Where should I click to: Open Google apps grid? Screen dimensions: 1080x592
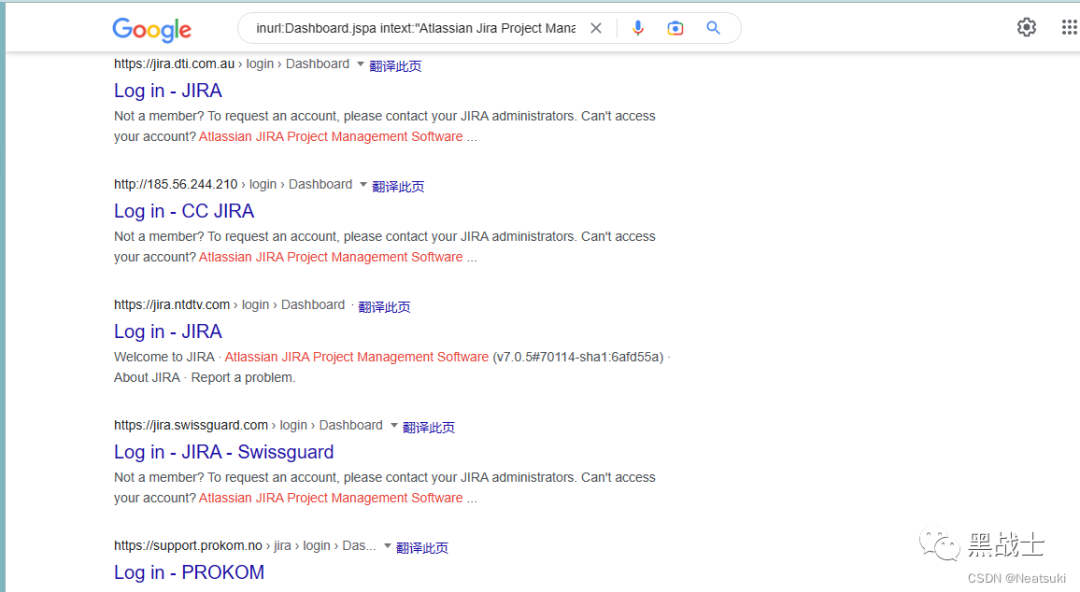1069,27
